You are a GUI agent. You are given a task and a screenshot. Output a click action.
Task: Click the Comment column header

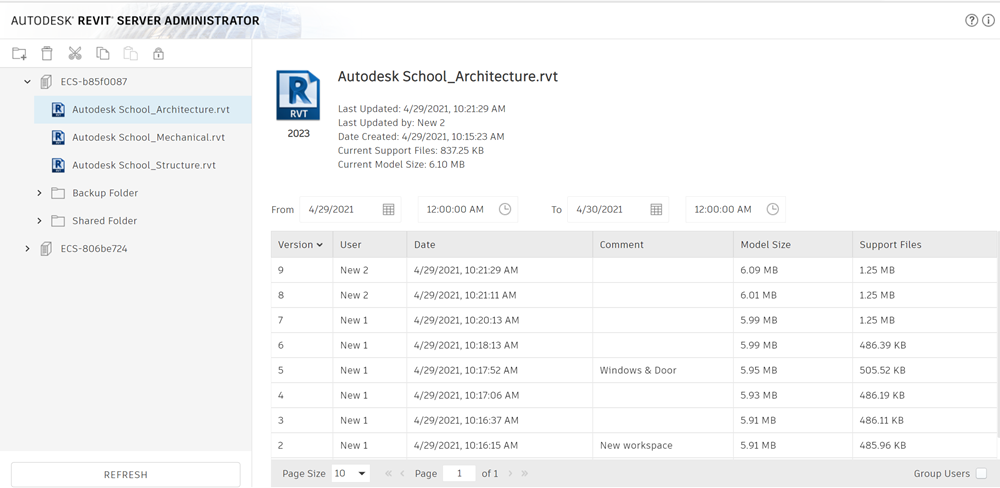[663, 244]
